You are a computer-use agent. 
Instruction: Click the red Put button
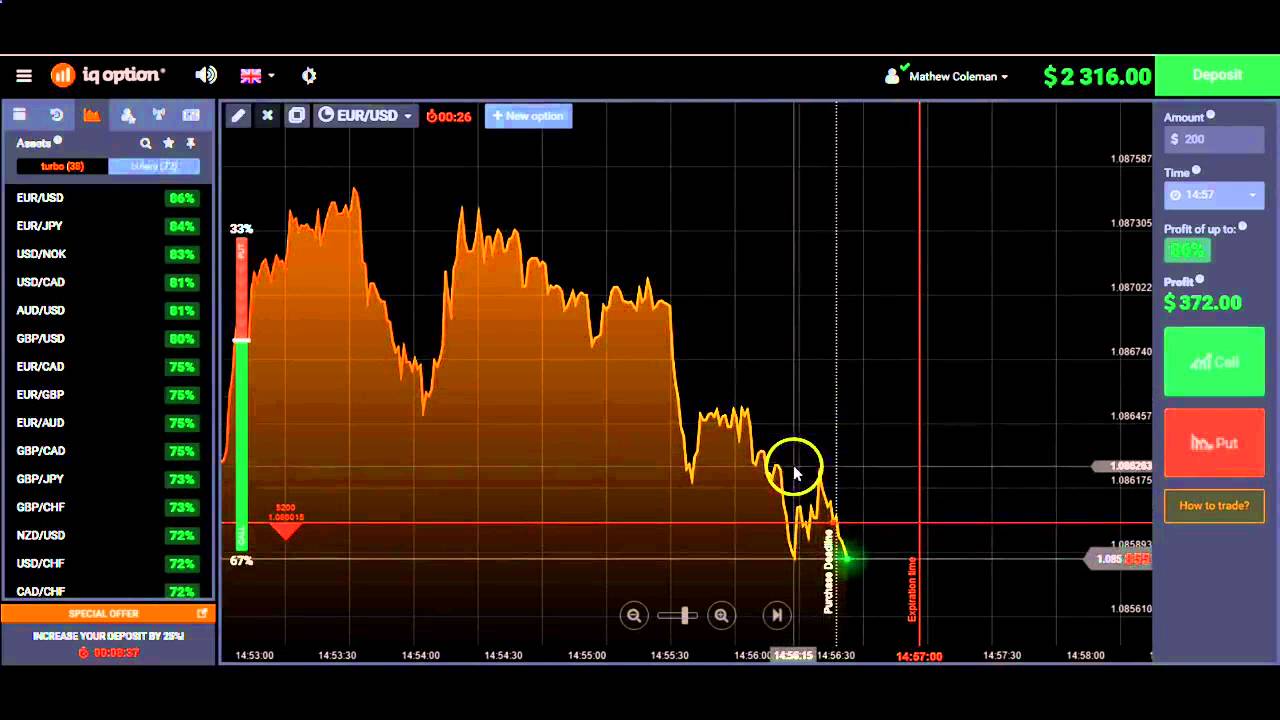(x=1214, y=443)
